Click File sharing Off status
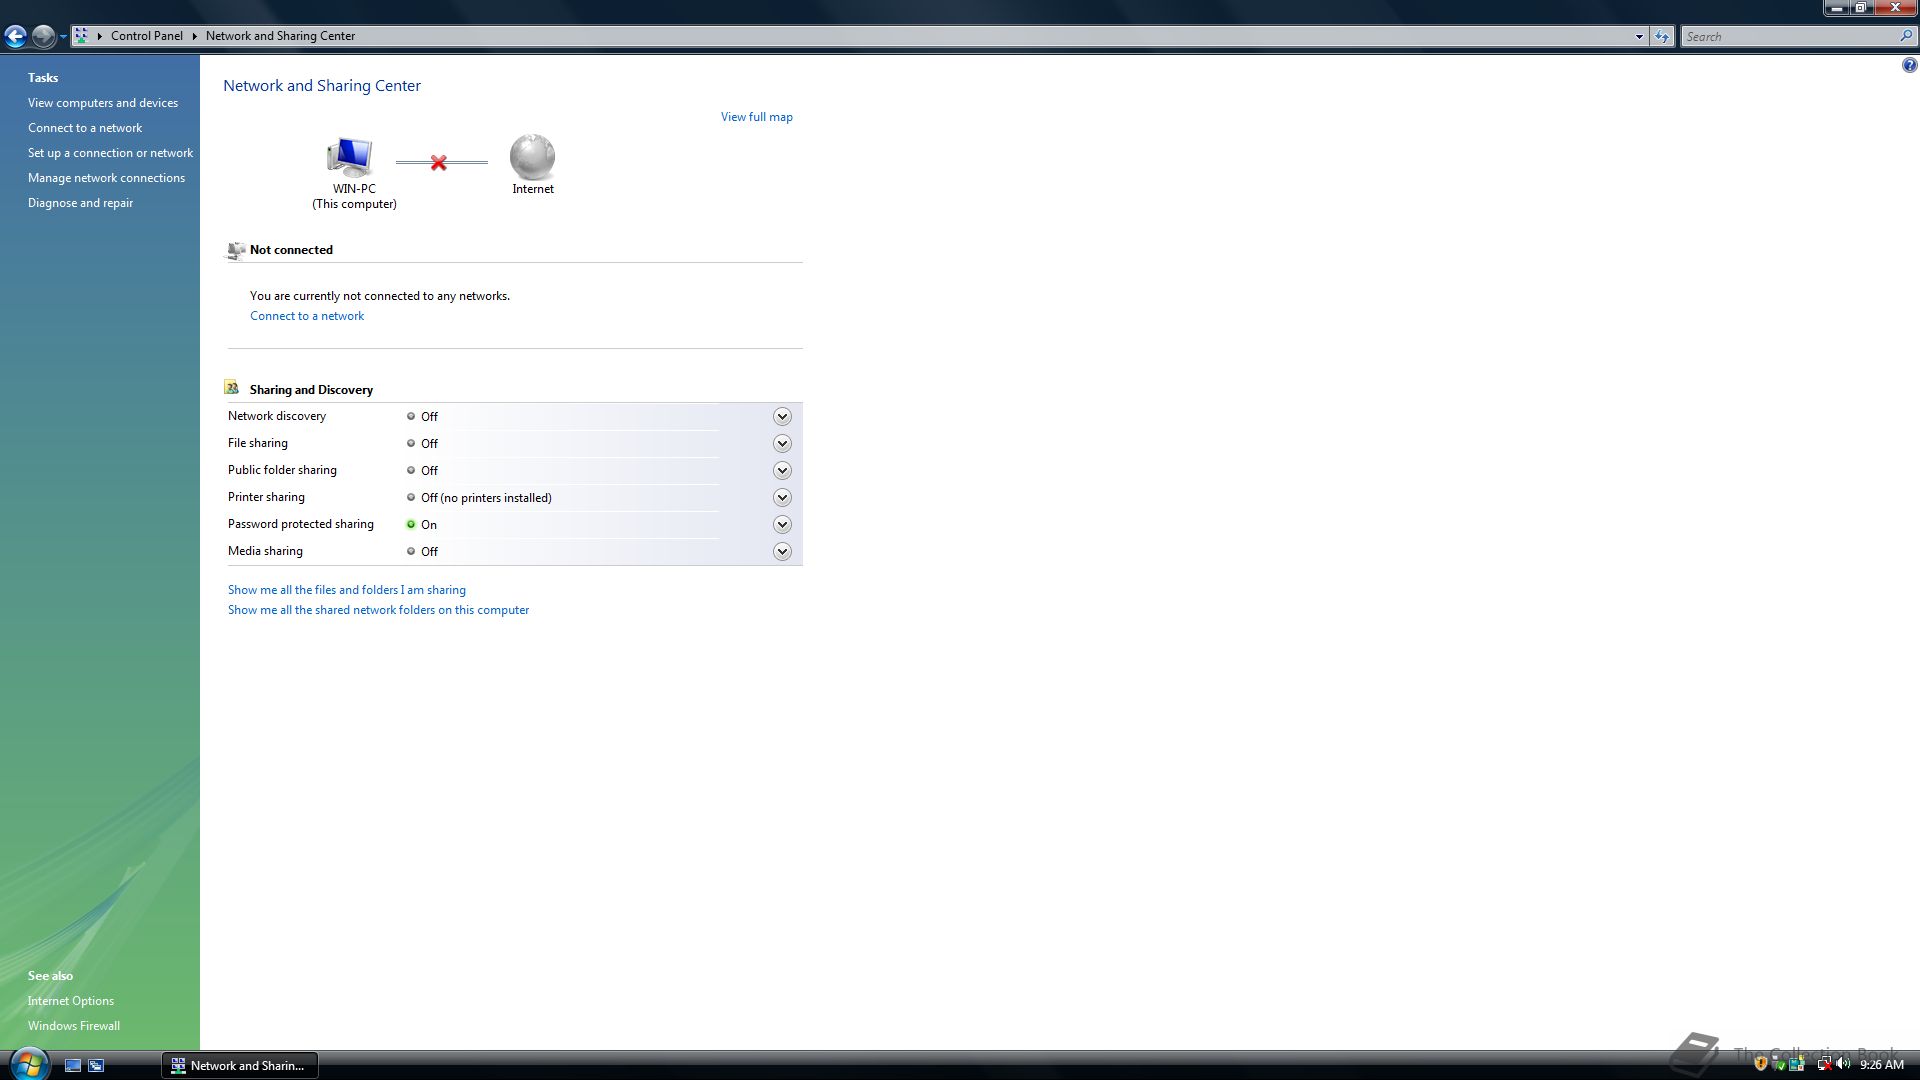The image size is (1920, 1080). pos(422,444)
